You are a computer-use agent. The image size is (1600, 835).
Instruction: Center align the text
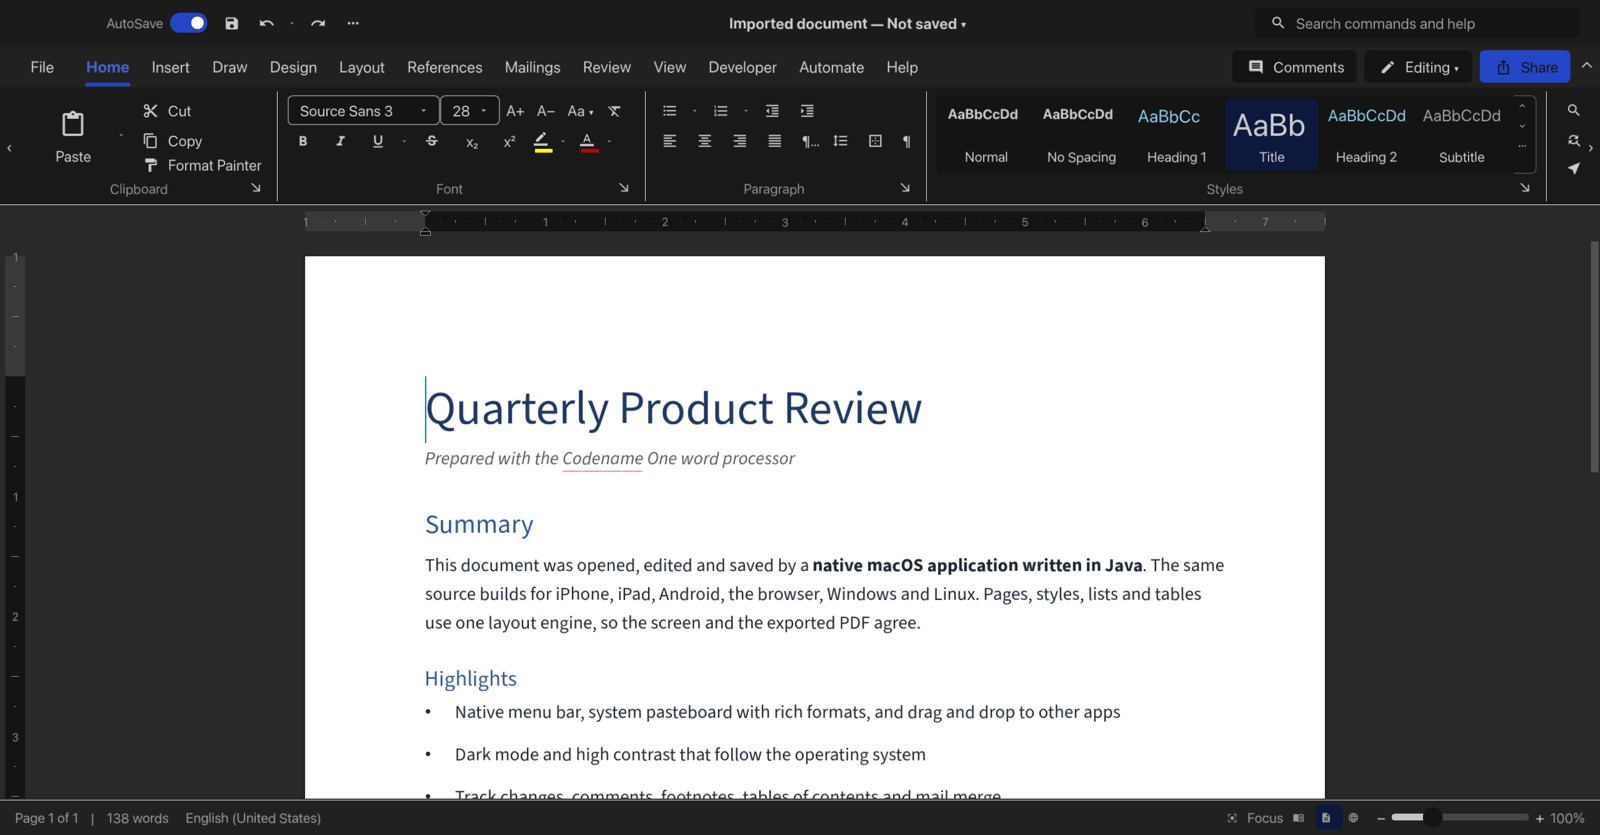705,141
